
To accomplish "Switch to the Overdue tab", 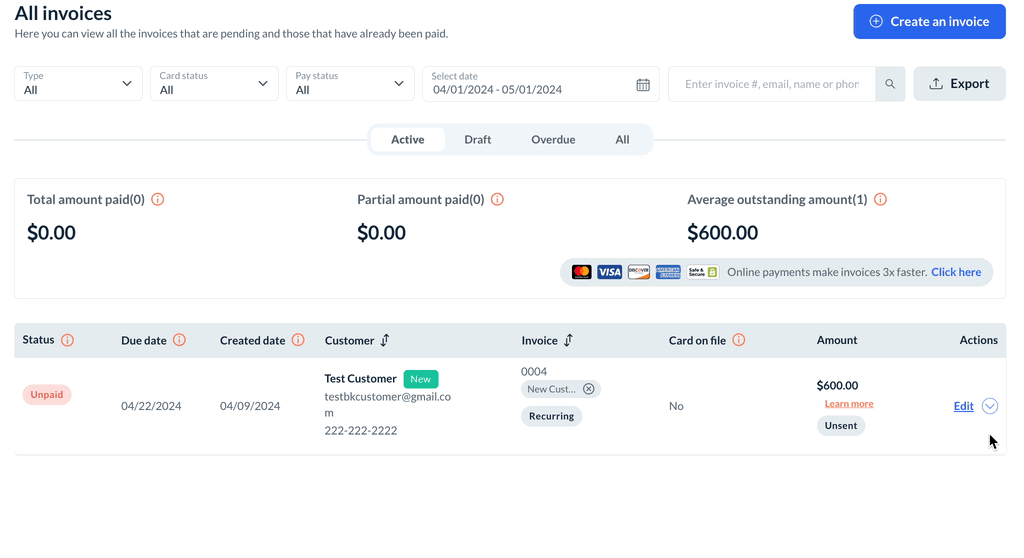I will (553, 140).
